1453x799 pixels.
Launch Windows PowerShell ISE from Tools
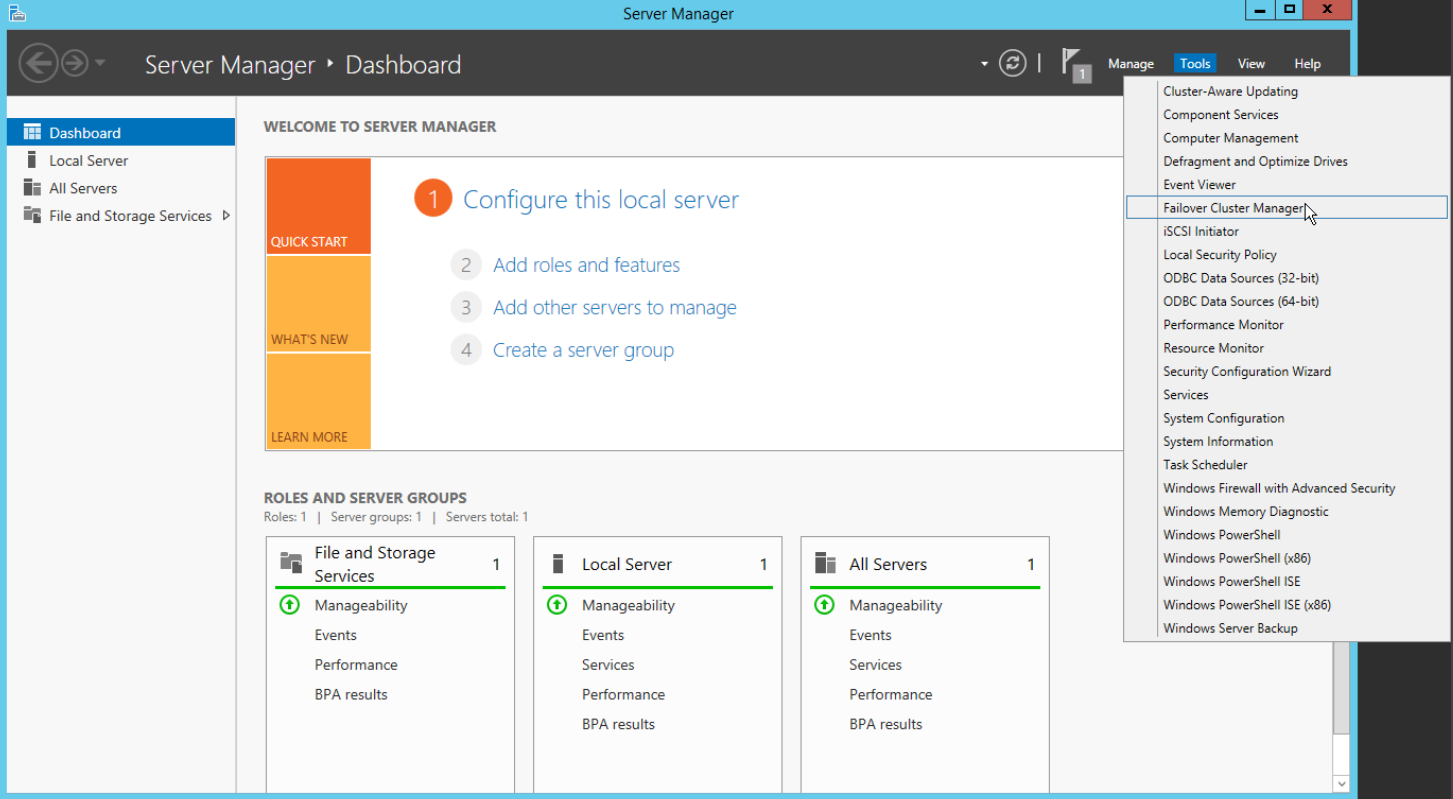[x=1231, y=581]
